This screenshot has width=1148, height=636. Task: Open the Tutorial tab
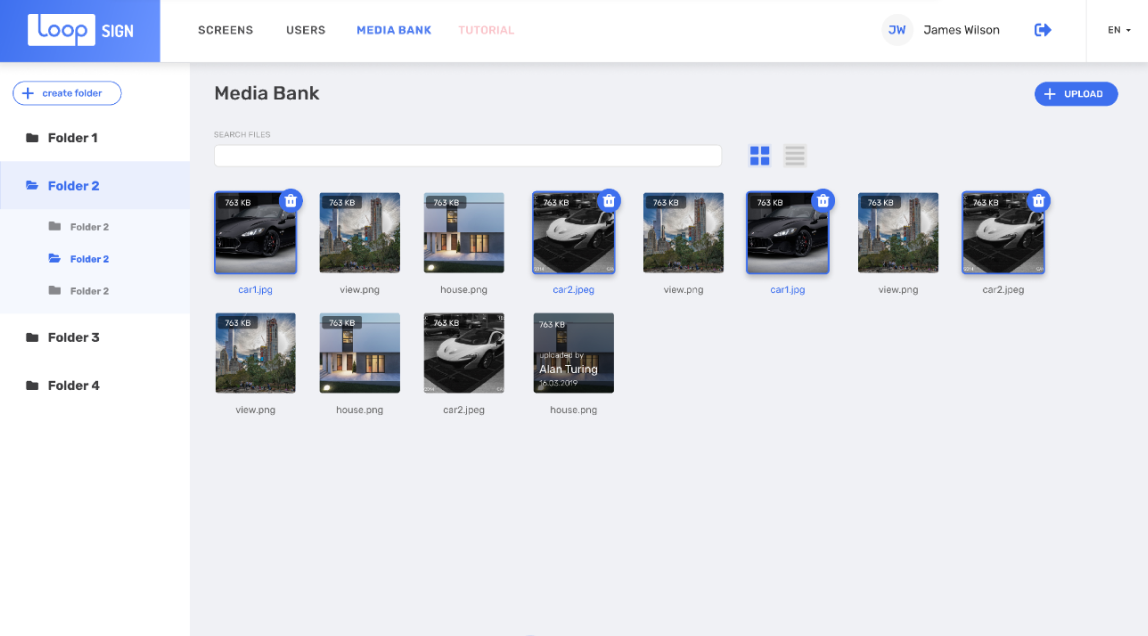pos(486,30)
